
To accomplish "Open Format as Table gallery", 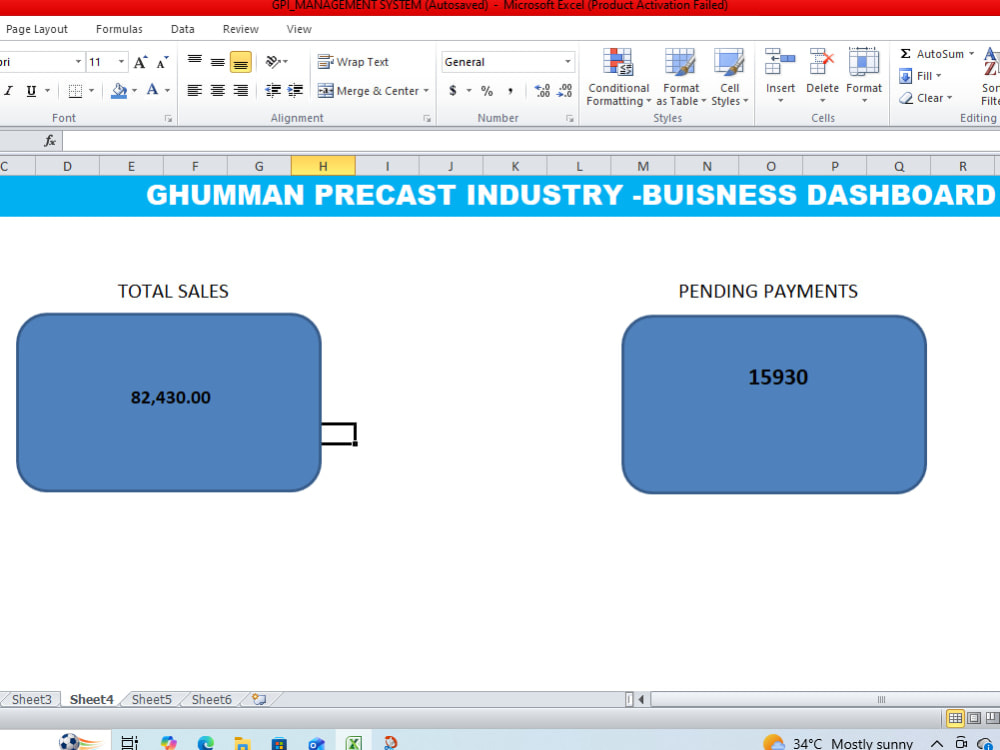I will (x=680, y=77).
